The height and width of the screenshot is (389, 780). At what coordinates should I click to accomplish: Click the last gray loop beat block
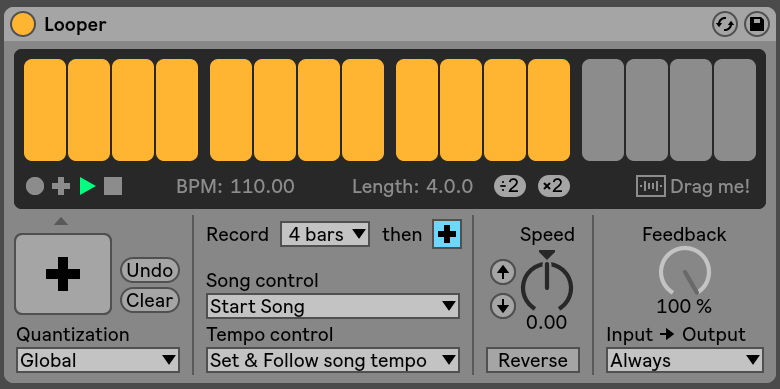point(735,110)
